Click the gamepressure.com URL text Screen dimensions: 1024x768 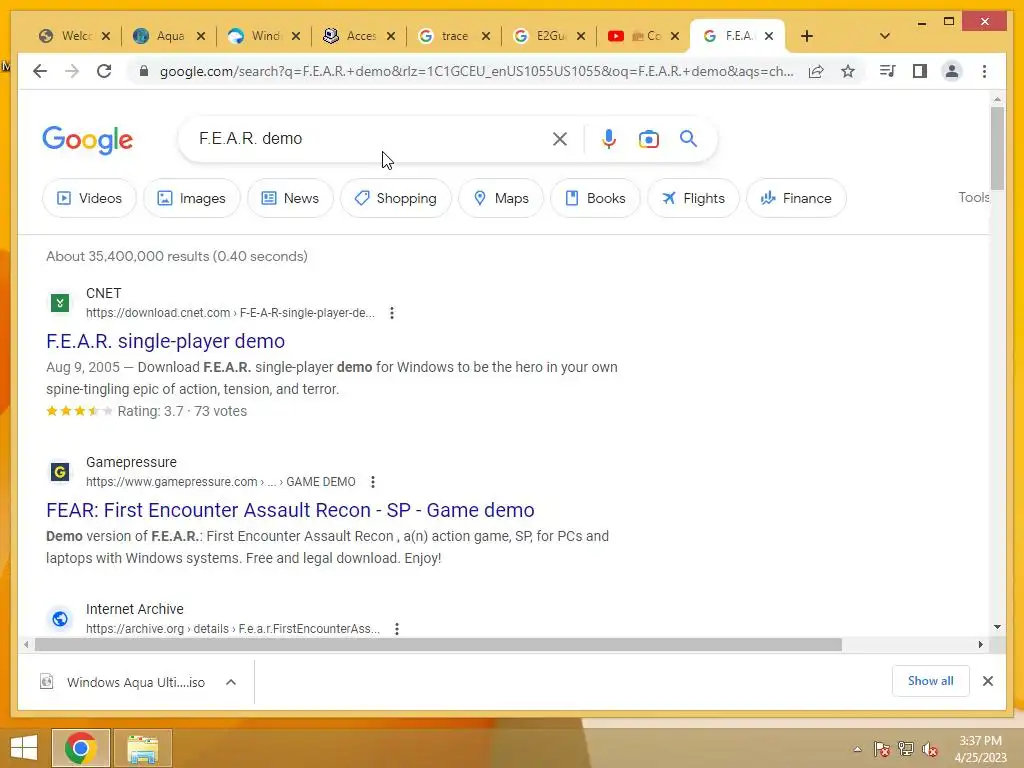221,482
